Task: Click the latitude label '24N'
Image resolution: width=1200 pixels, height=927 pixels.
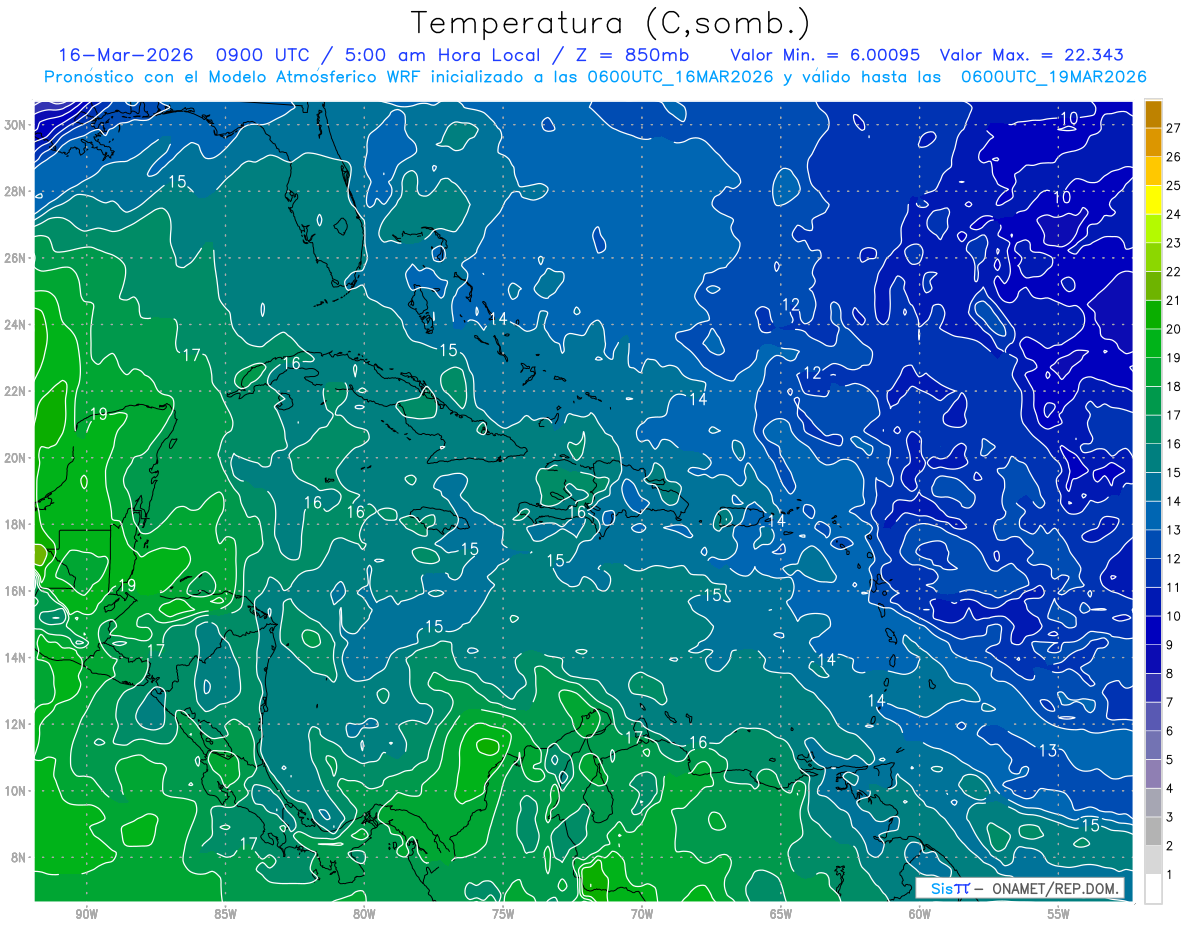Action: [14, 325]
